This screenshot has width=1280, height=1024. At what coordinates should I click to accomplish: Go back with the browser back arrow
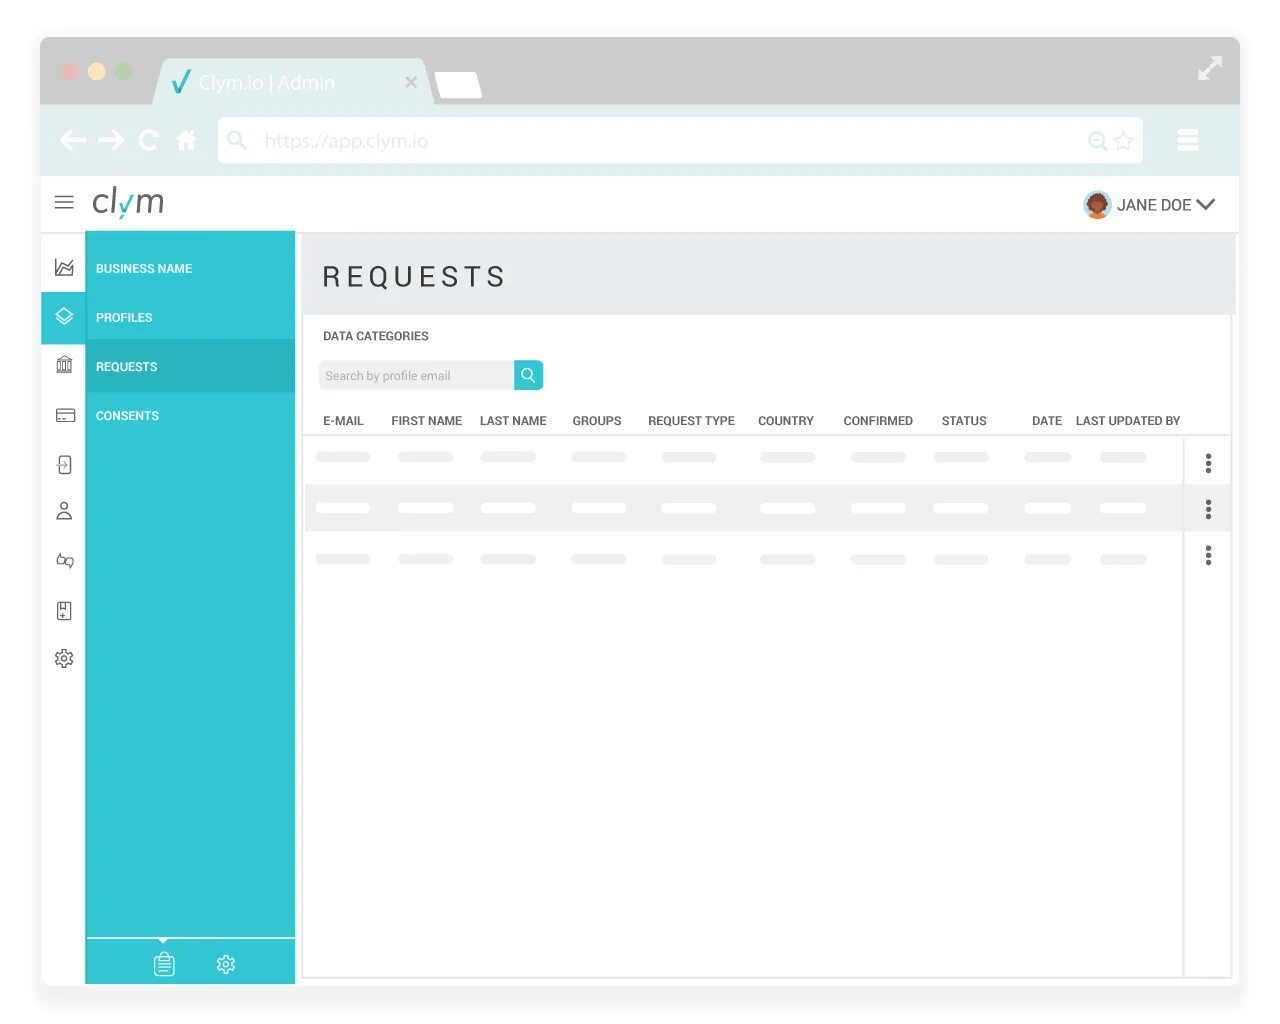point(73,140)
